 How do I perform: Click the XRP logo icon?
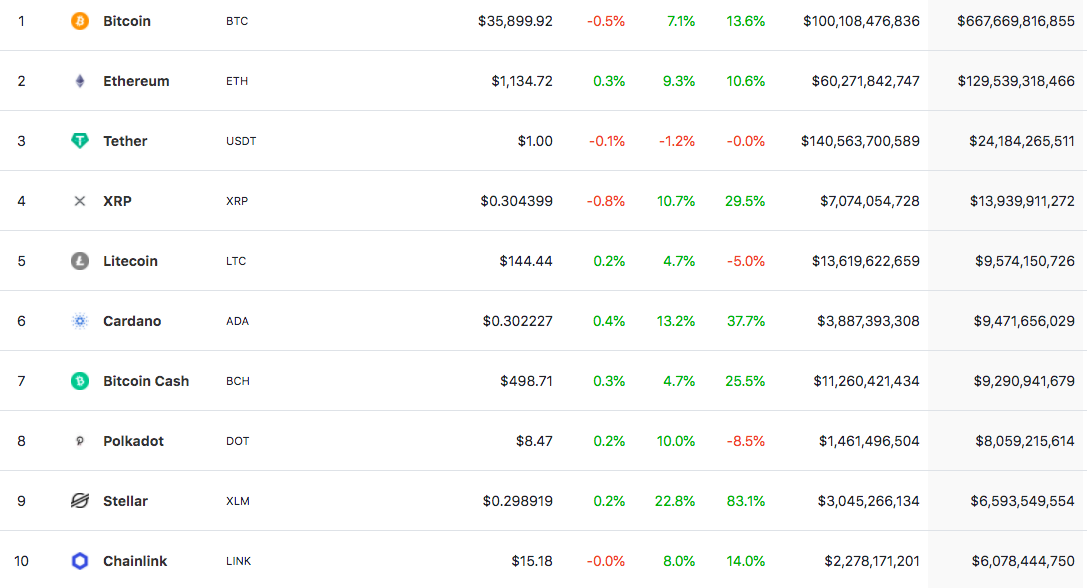click(80, 201)
